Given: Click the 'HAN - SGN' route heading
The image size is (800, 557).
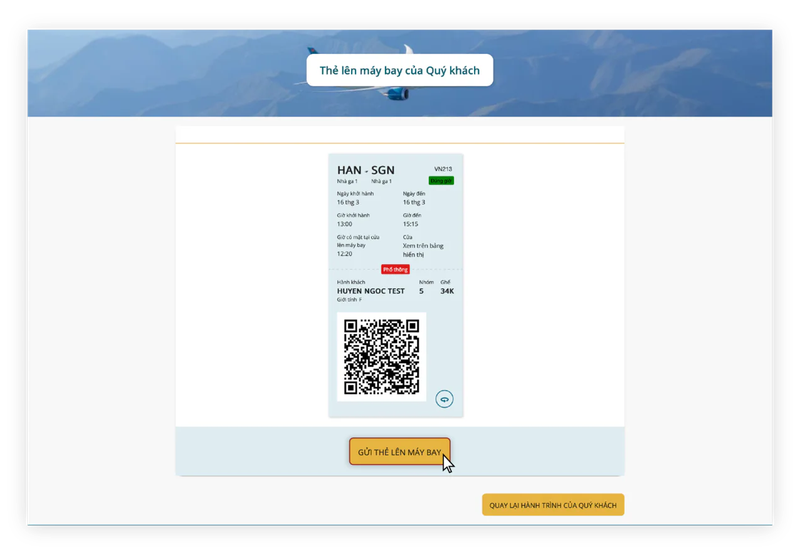Looking at the screenshot, I should (365, 170).
